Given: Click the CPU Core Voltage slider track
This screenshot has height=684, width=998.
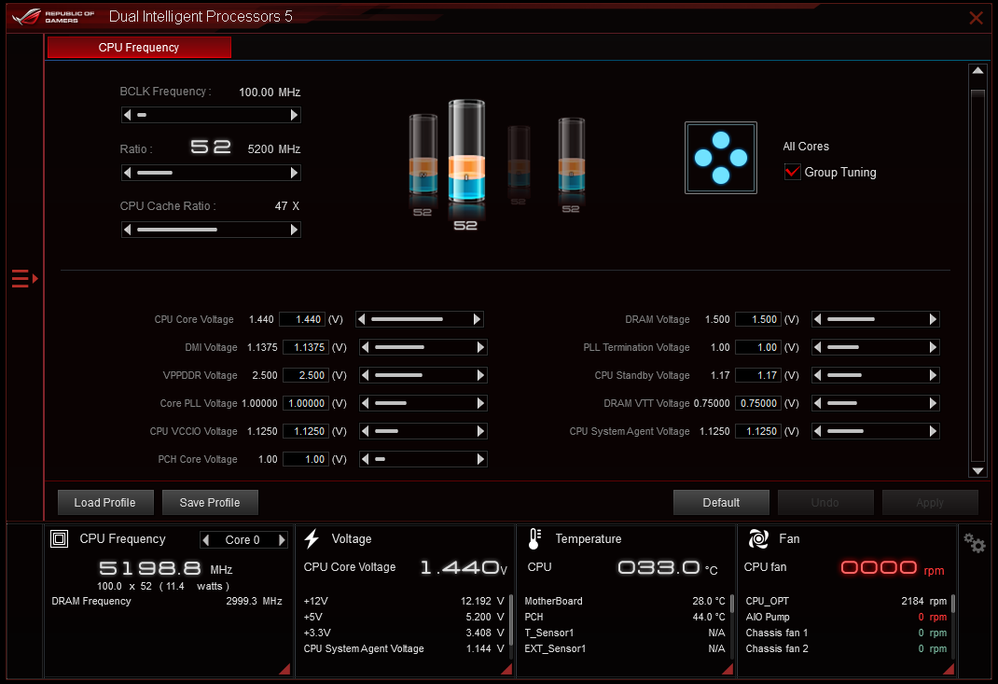Looking at the screenshot, I should [419, 319].
